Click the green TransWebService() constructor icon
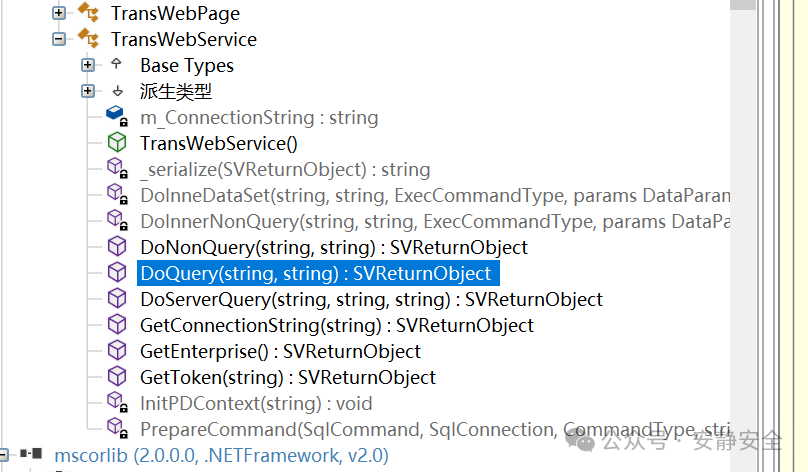The width and height of the screenshot is (808, 472). click(x=117, y=142)
